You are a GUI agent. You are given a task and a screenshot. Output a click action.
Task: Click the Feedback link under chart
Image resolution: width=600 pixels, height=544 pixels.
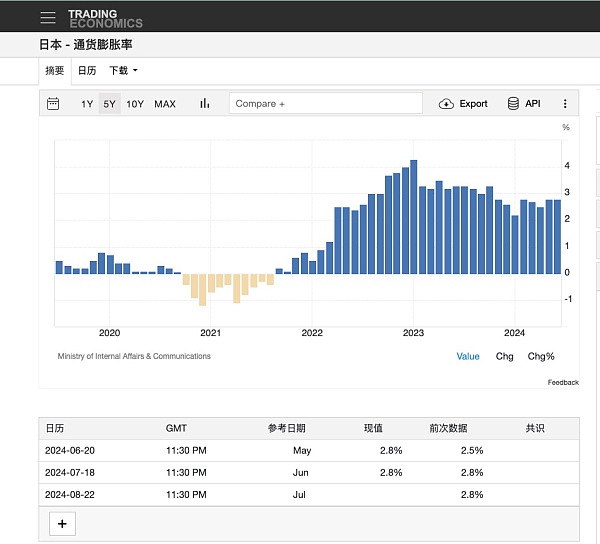563,382
